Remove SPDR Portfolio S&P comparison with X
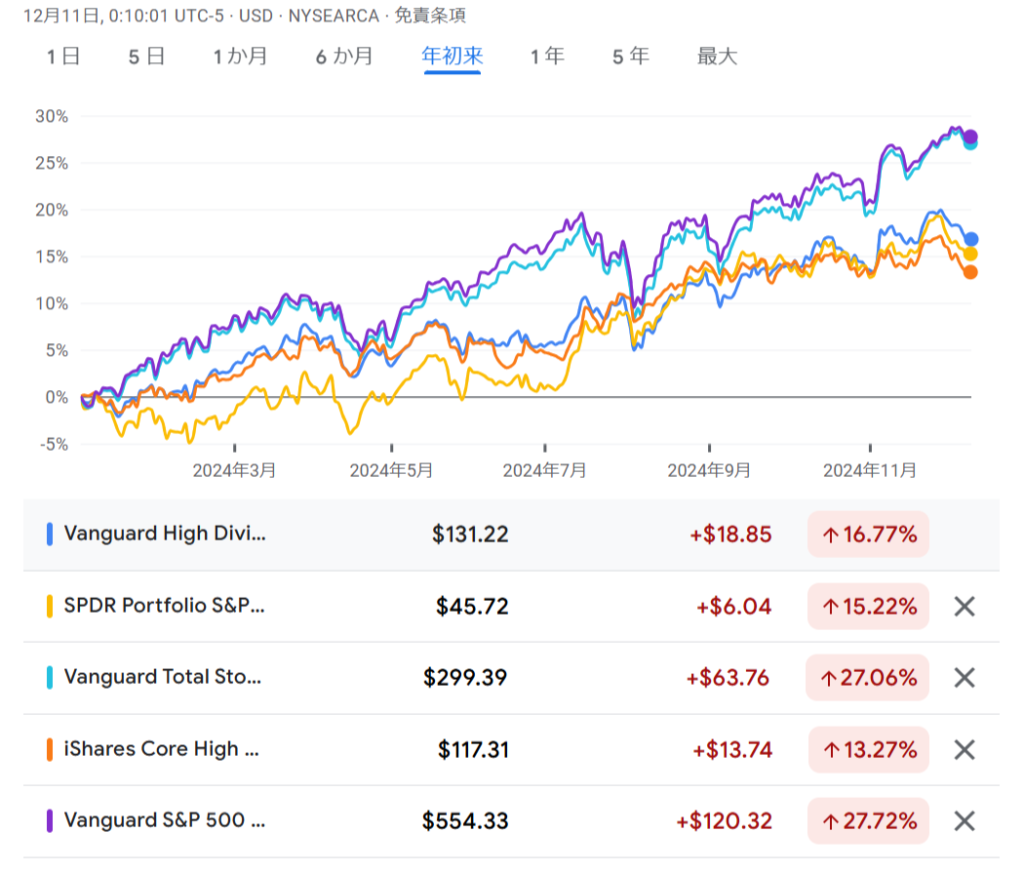The image size is (1024, 871). (x=964, y=607)
